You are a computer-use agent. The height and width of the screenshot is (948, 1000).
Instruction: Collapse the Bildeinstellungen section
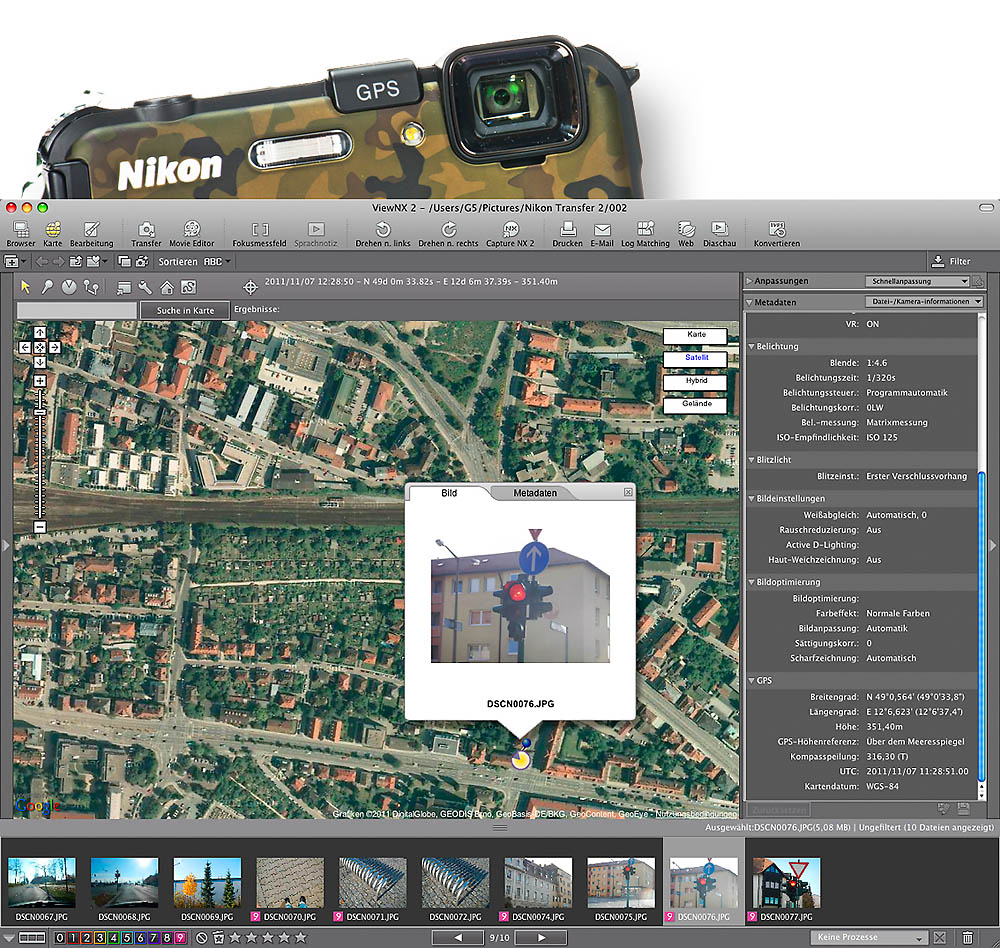click(752, 499)
